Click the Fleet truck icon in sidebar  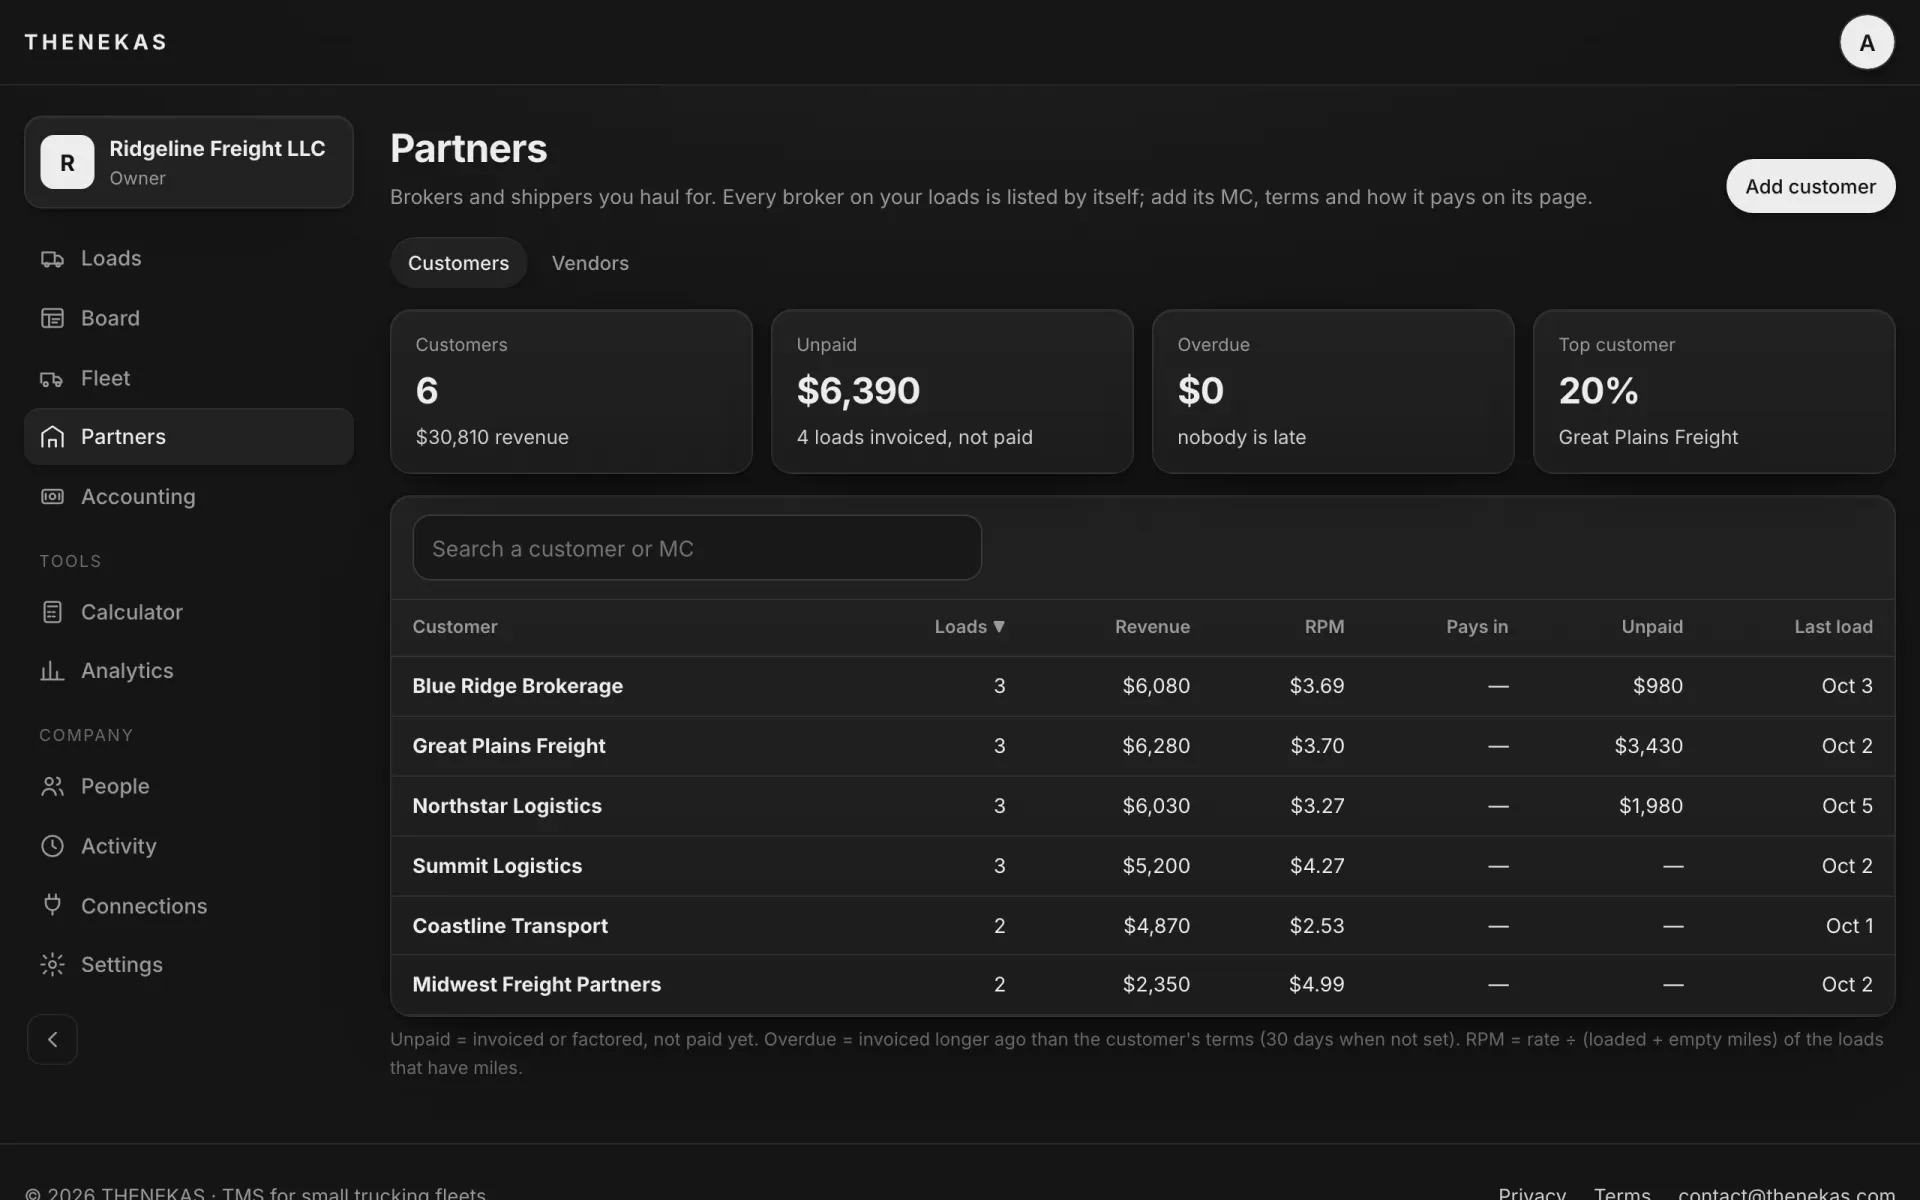(x=52, y=378)
